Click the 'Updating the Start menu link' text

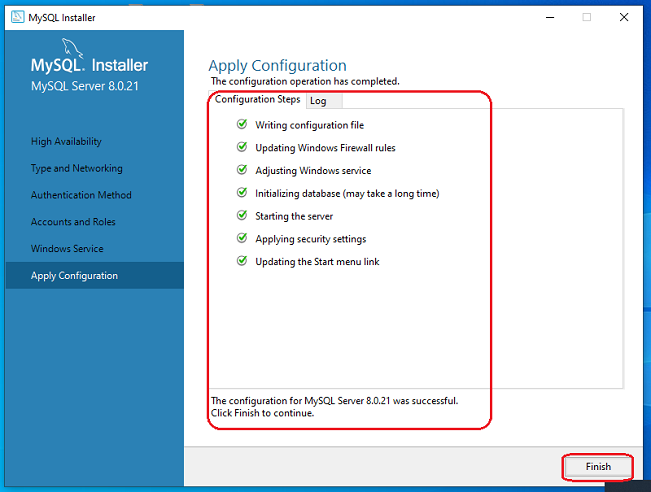[x=317, y=262]
